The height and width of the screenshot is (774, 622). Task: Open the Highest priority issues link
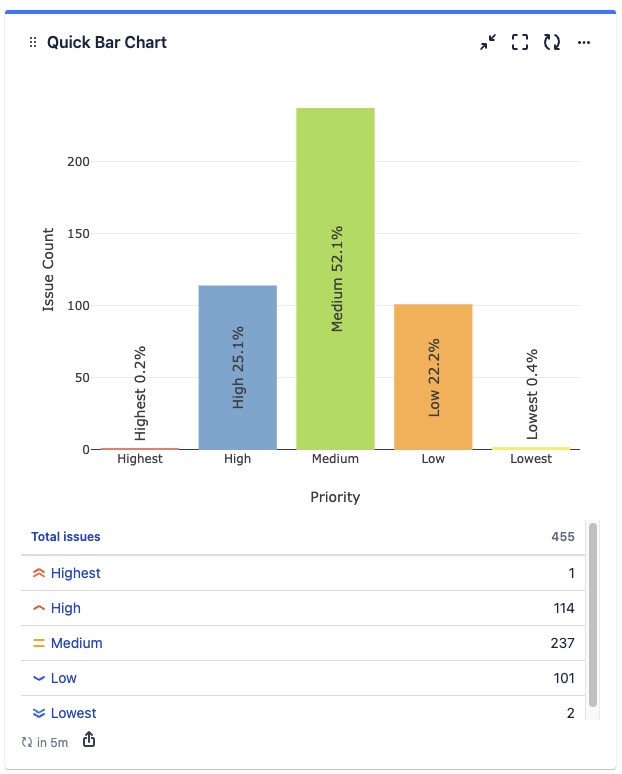pos(76,574)
